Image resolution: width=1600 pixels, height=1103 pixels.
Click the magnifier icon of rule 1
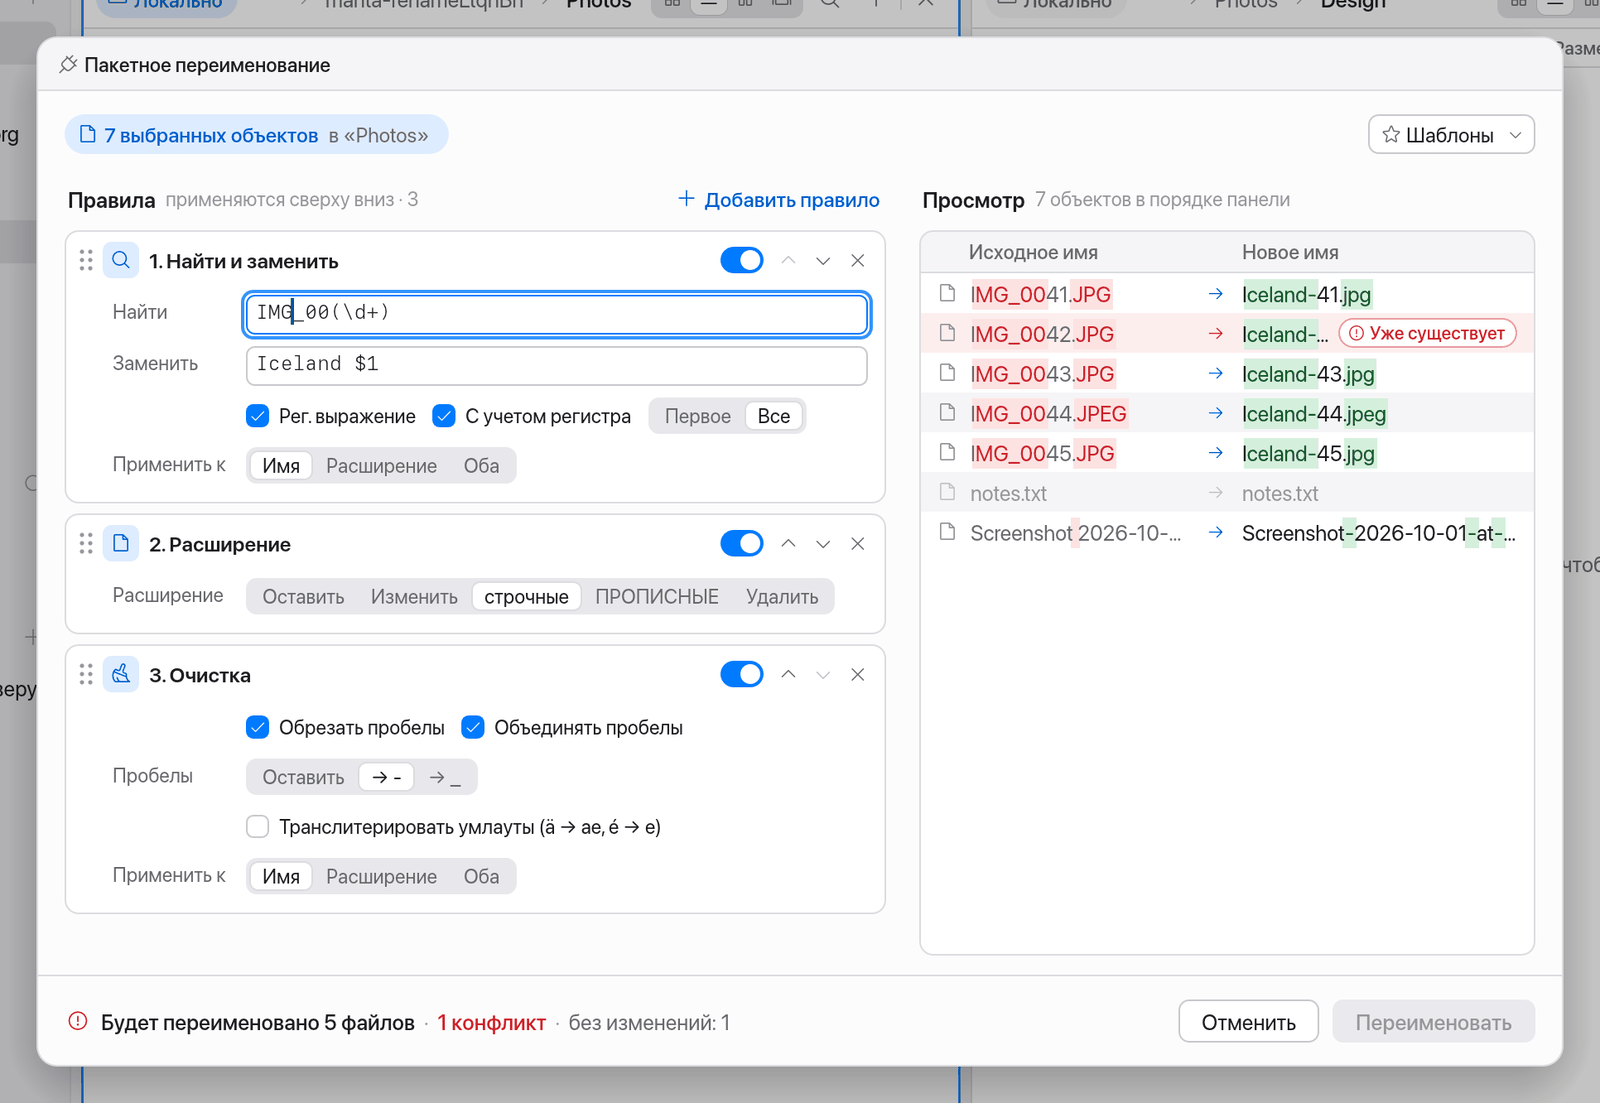[121, 261]
